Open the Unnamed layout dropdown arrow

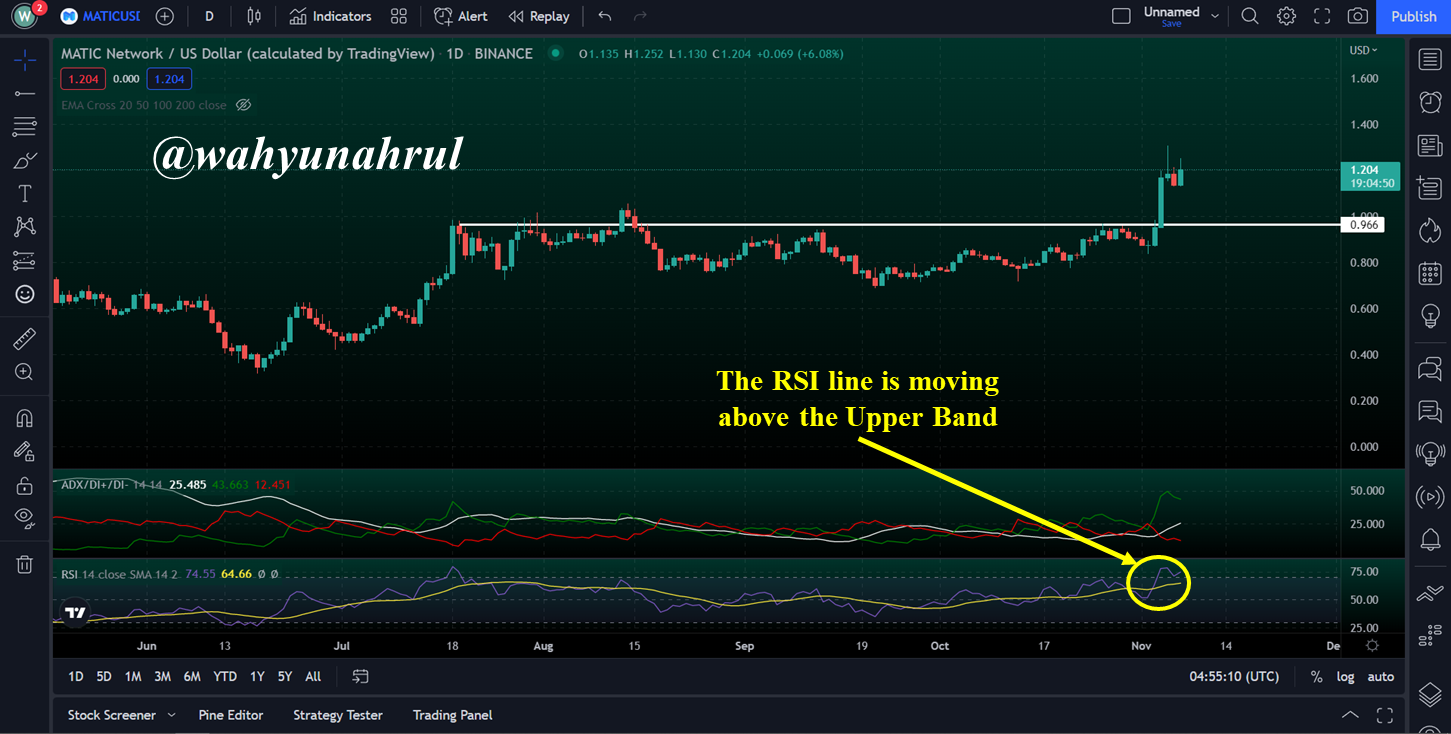click(1215, 16)
